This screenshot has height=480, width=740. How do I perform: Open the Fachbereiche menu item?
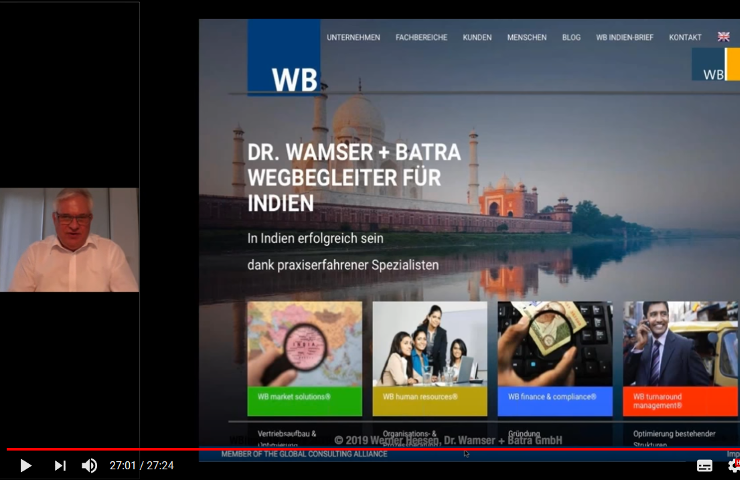point(421,37)
